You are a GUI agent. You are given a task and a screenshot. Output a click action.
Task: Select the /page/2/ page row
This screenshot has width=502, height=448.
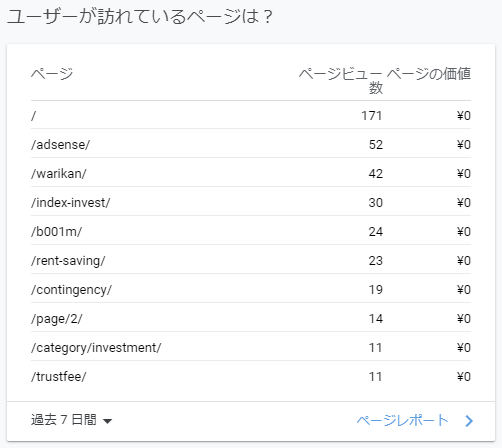point(251,318)
